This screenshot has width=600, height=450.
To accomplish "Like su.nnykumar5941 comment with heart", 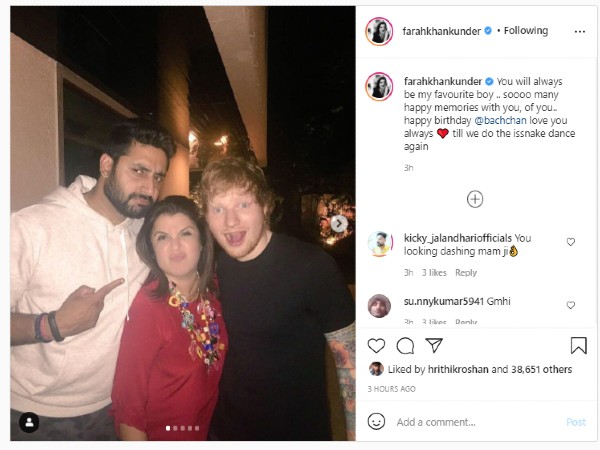I will click(571, 305).
